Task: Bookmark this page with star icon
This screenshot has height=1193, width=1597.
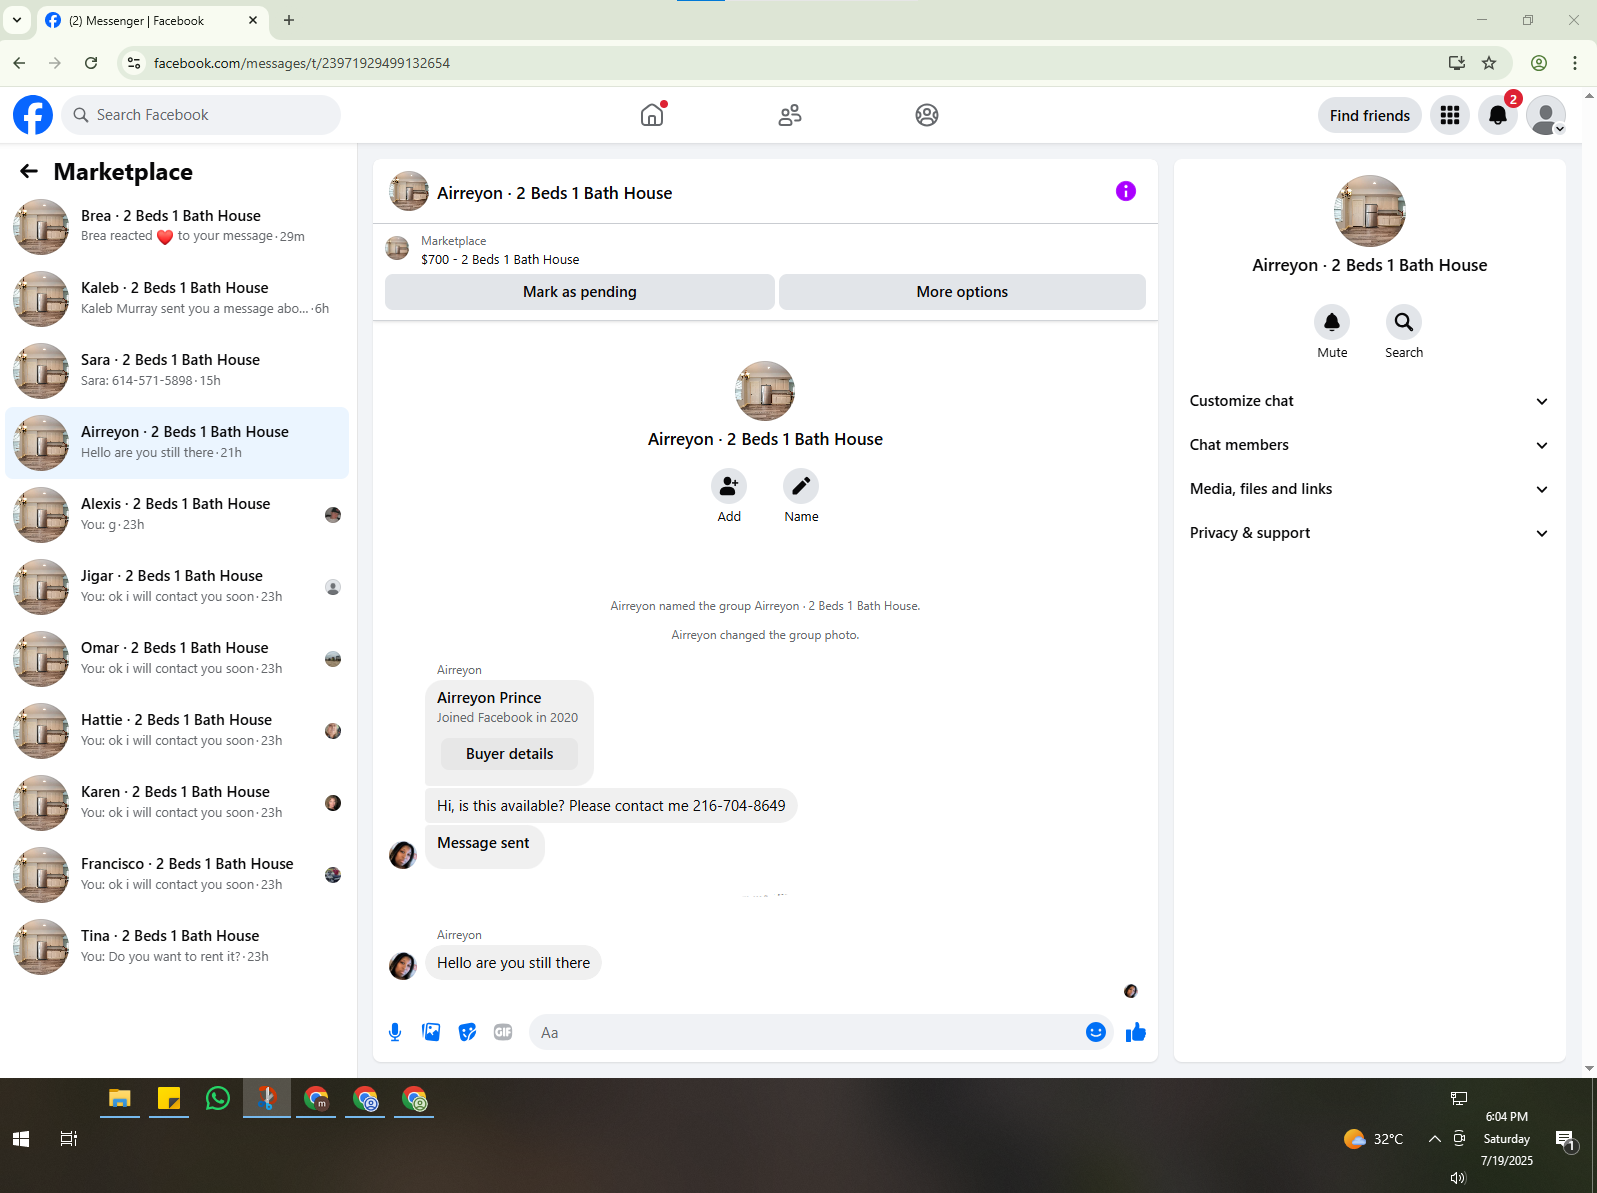Action: [x=1489, y=63]
